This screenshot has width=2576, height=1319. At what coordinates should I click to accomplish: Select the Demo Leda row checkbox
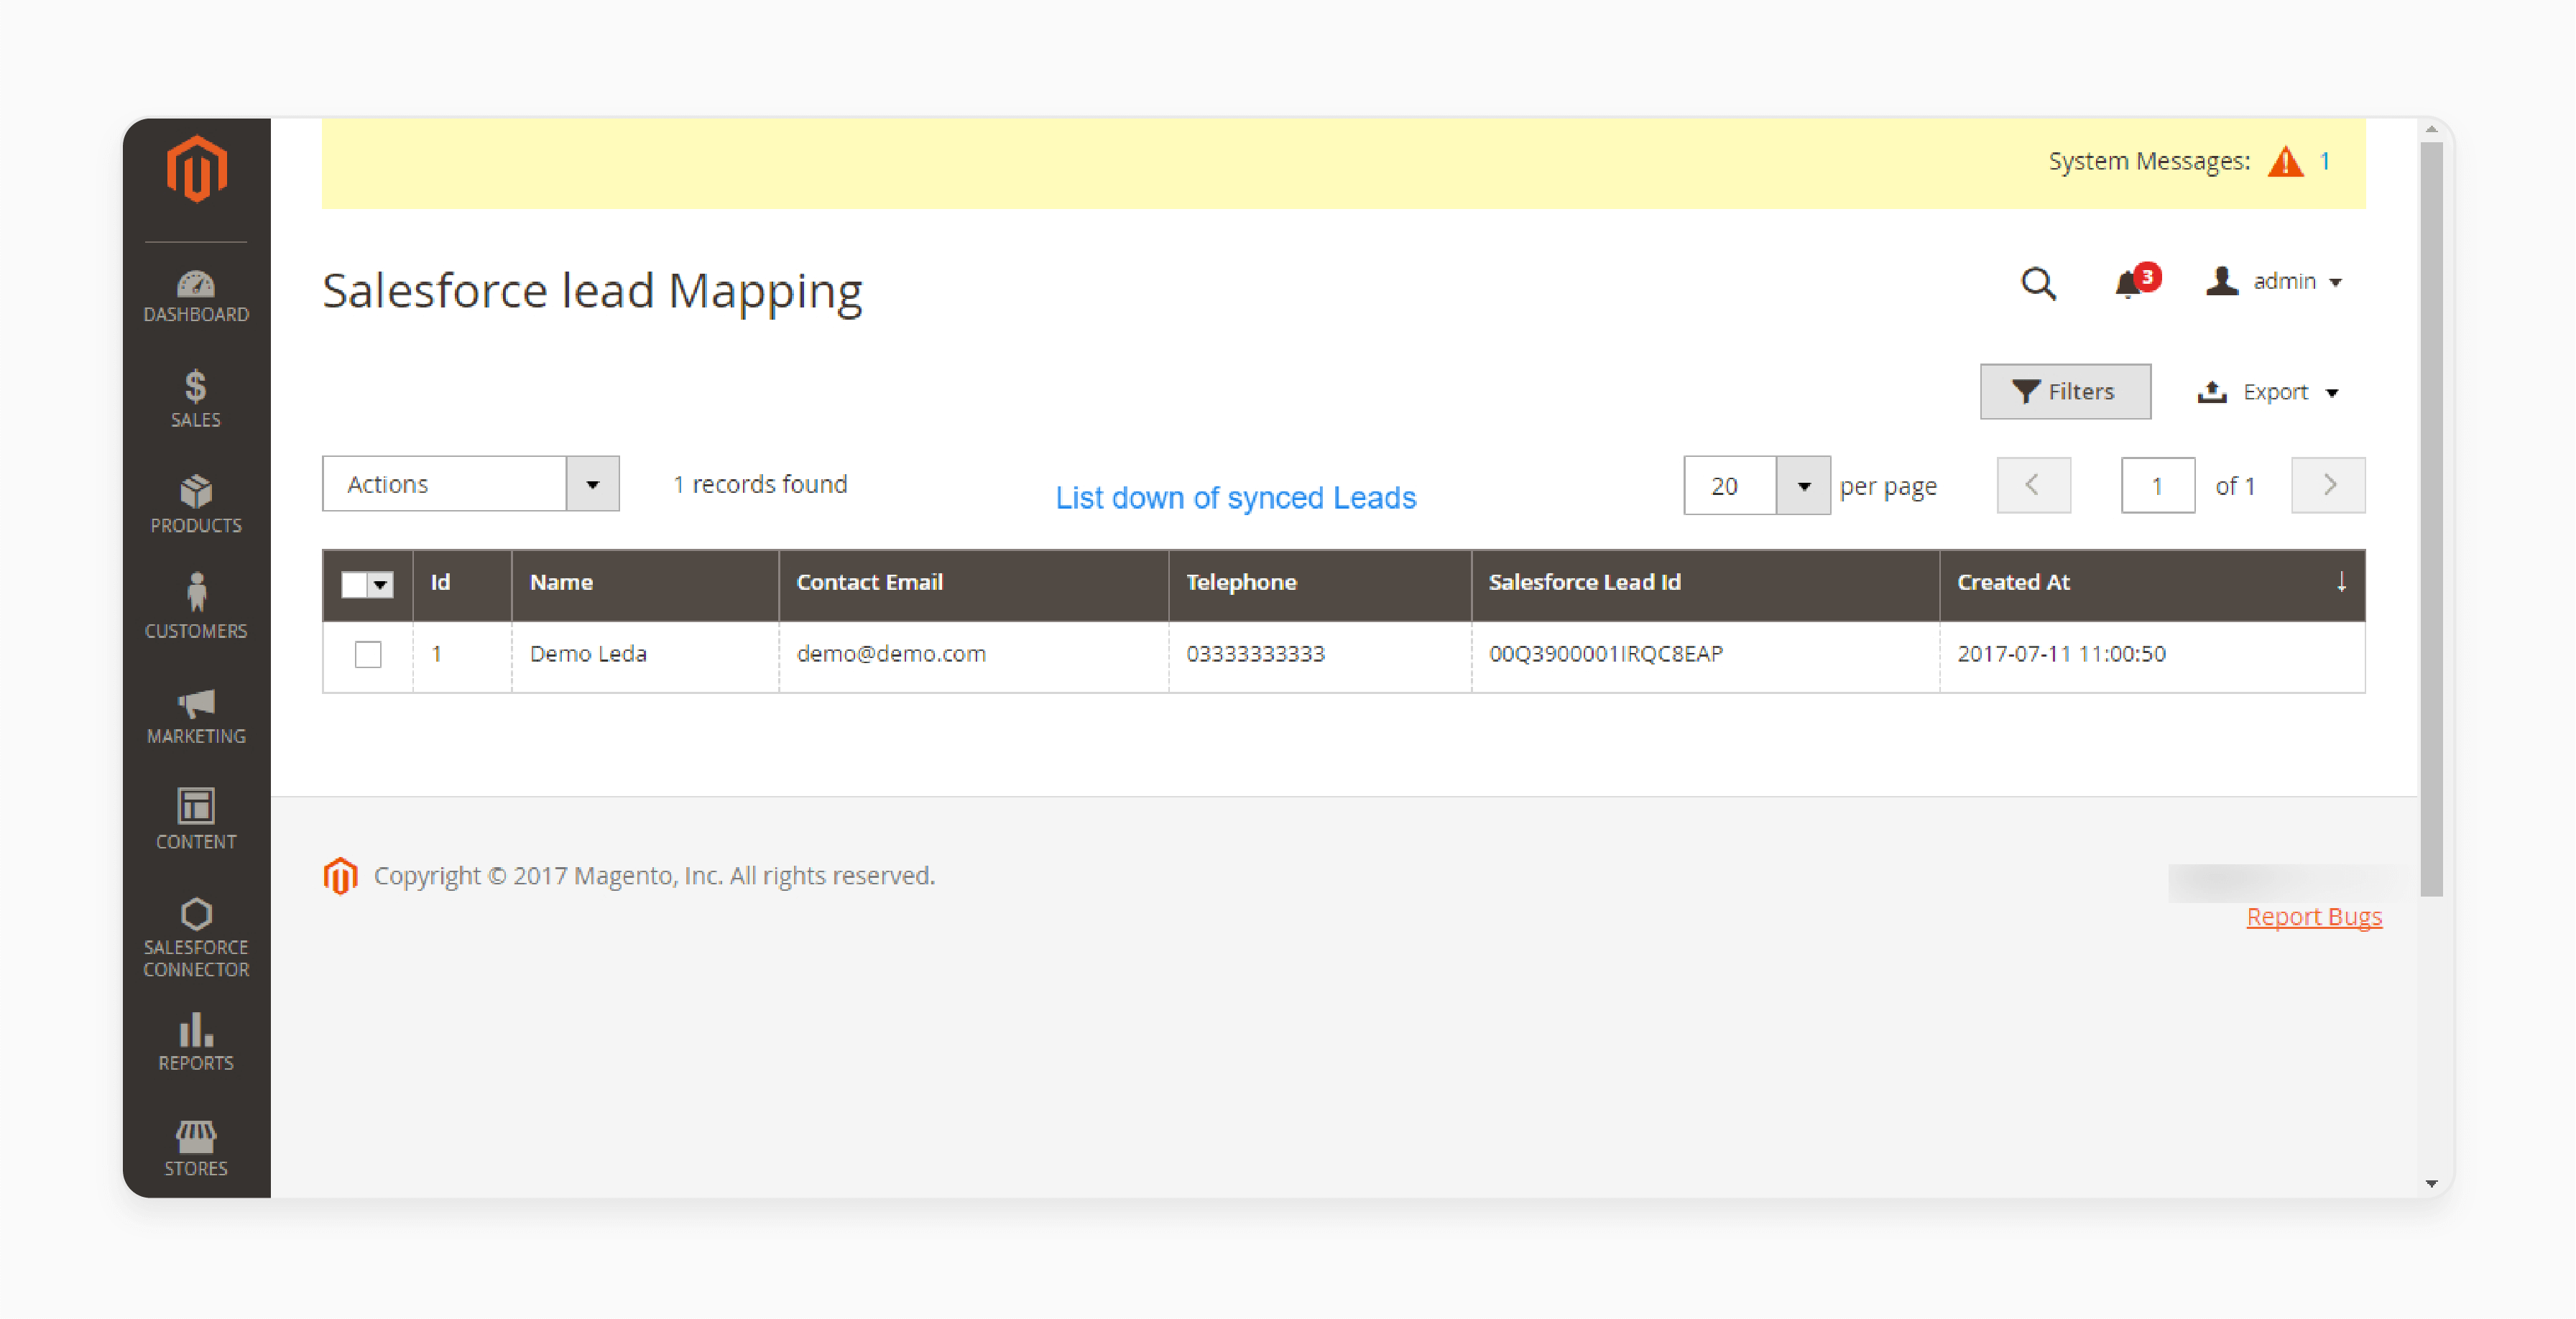(368, 655)
